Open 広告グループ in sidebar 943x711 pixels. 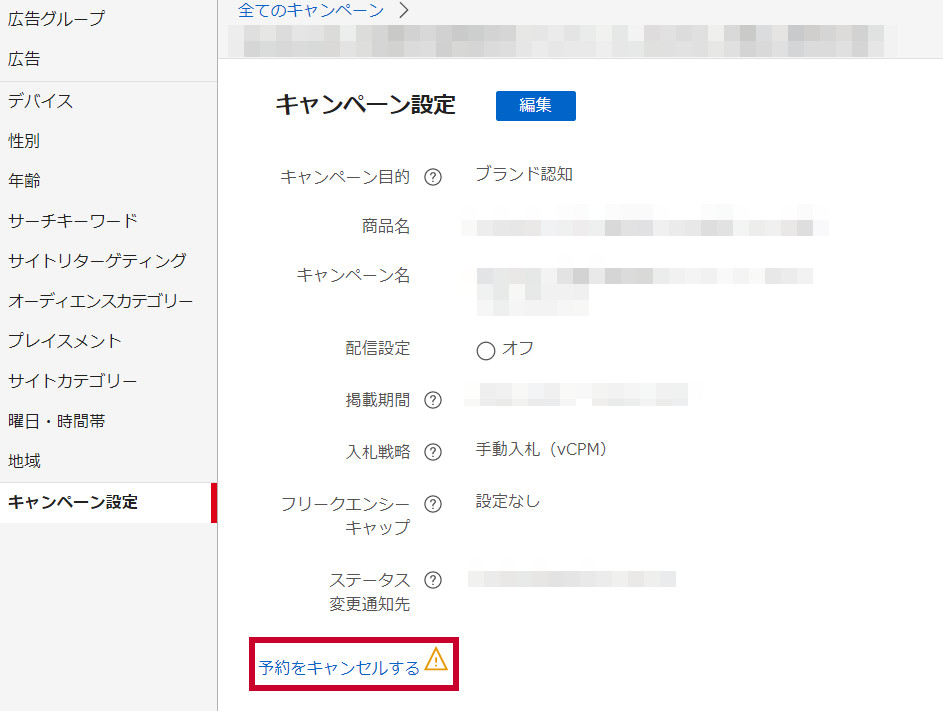[56, 18]
